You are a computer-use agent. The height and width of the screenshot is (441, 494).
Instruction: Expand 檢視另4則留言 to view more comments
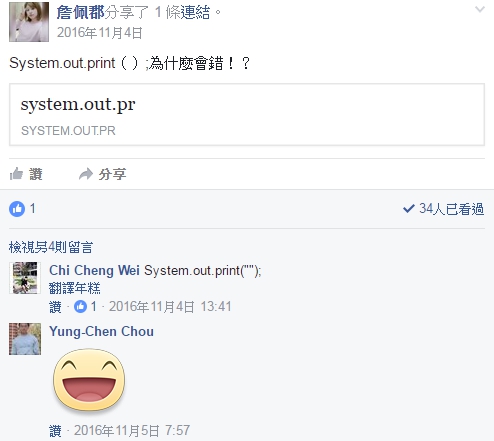pyautogui.click(x=51, y=247)
